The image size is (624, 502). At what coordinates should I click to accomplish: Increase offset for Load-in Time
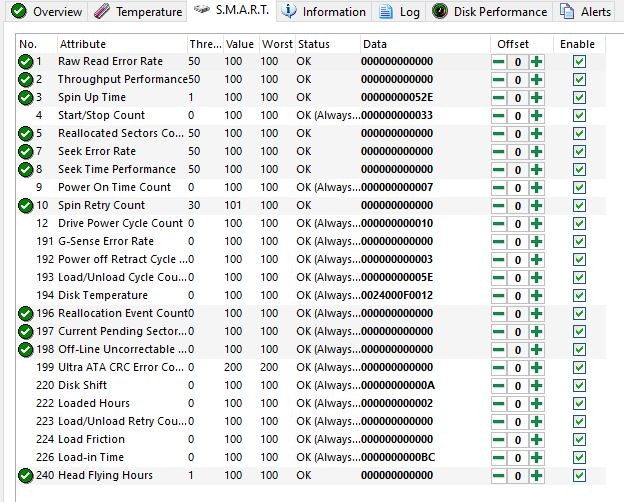click(536, 457)
